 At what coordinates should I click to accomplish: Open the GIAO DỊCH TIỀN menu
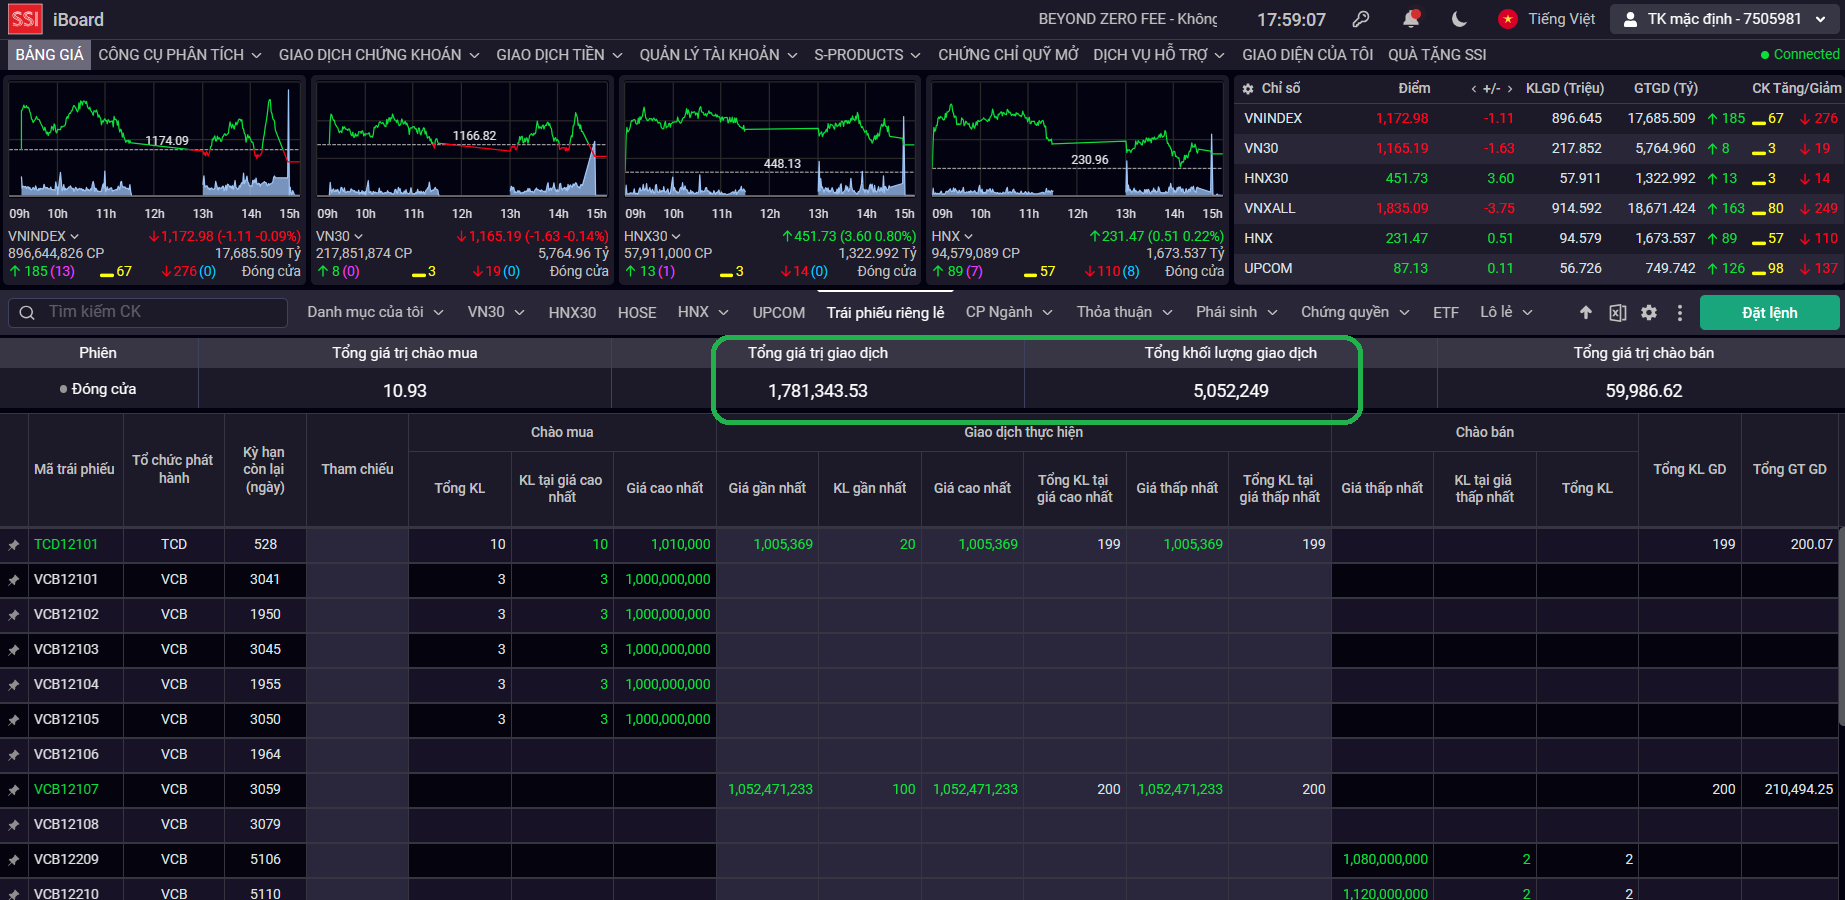coord(559,55)
